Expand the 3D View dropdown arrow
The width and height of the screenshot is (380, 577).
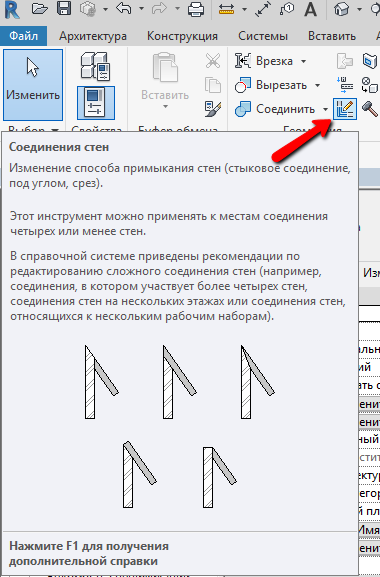tap(359, 9)
